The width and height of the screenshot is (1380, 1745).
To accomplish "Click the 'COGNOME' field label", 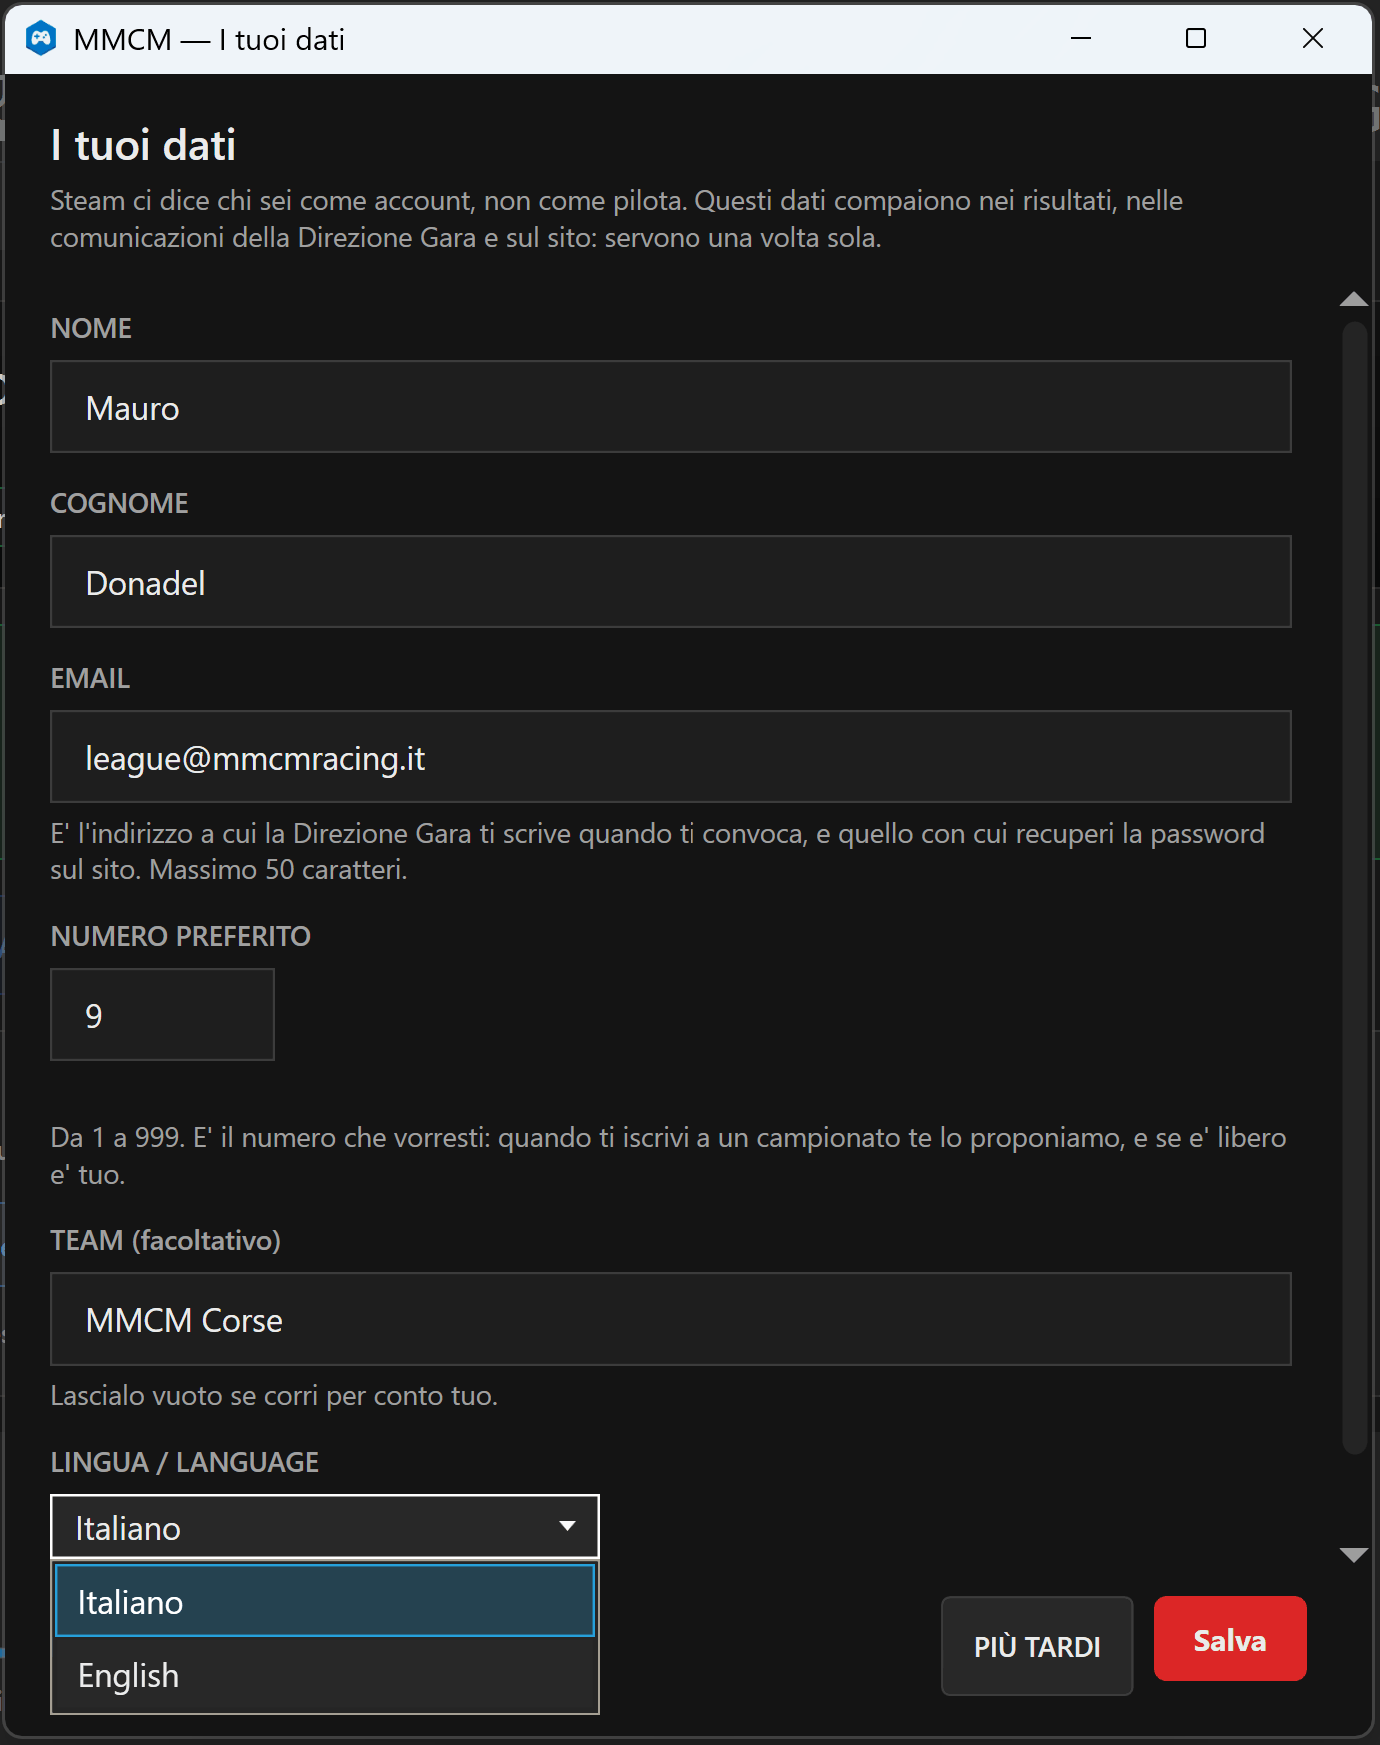I will point(120,503).
